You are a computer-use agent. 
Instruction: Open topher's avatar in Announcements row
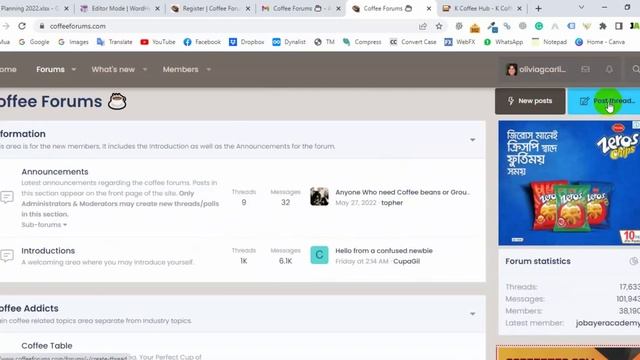319,196
